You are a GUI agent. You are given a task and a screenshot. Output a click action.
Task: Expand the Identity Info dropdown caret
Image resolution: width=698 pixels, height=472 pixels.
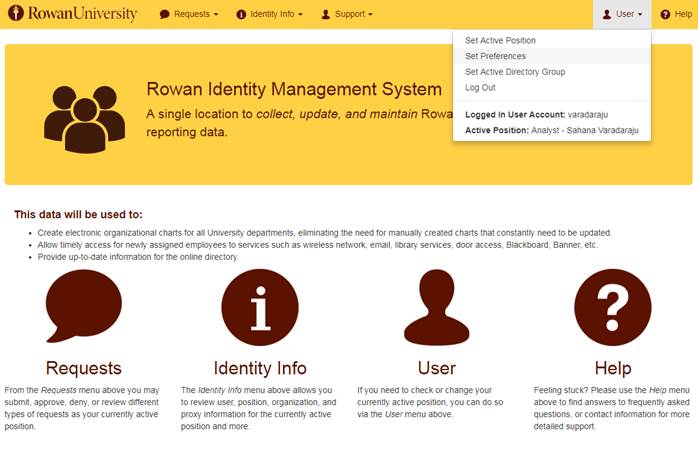pos(300,14)
